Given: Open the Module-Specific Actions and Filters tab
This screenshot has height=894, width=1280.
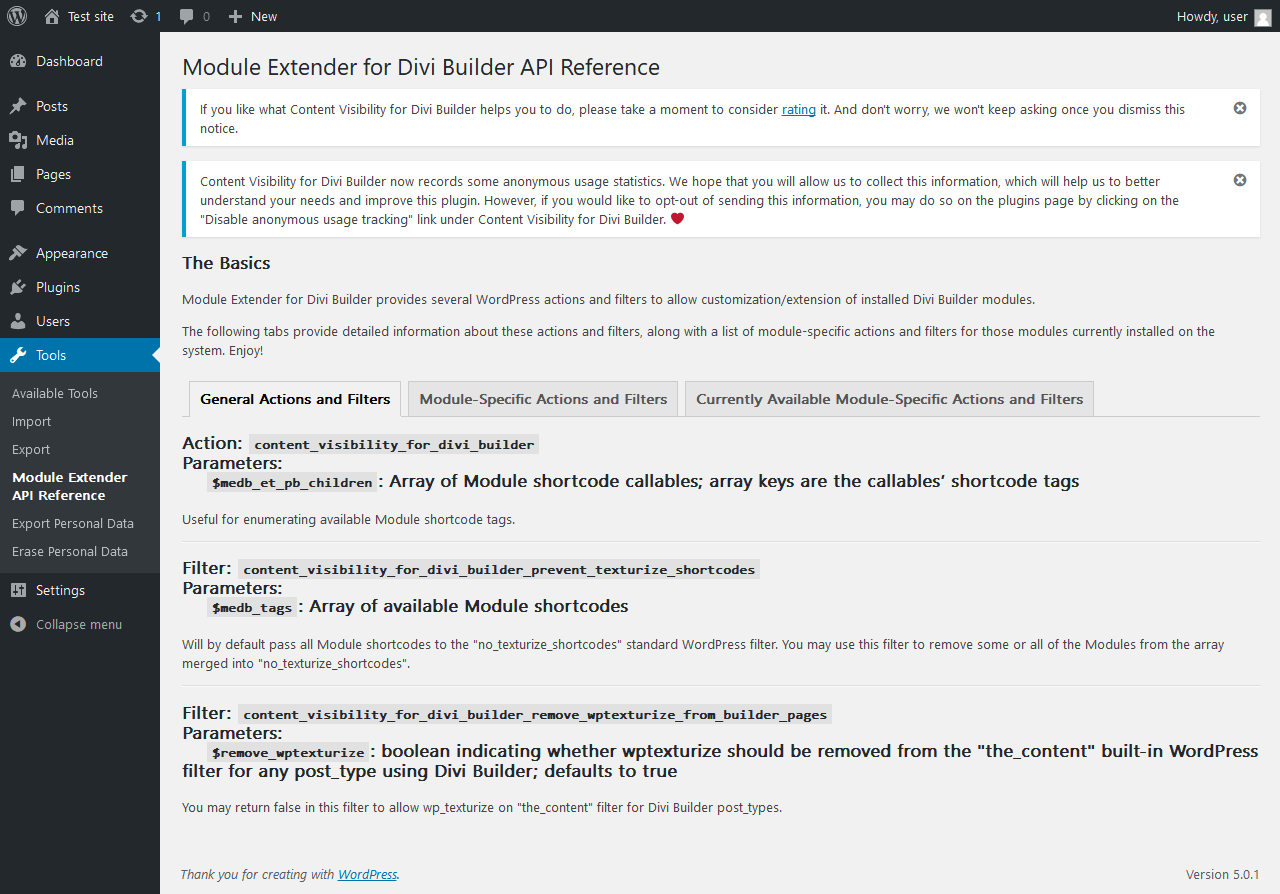Looking at the screenshot, I should (543, 399).
